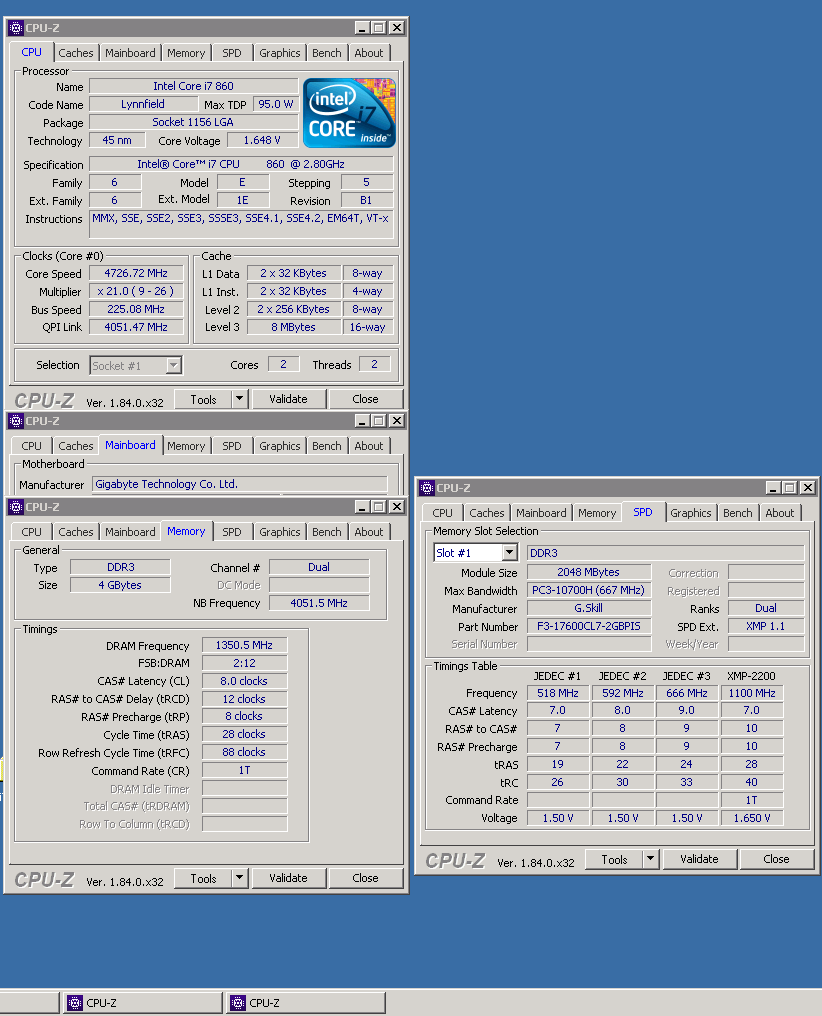Click part number F3-17600CL7-2GBPIS field

[589, 627]
